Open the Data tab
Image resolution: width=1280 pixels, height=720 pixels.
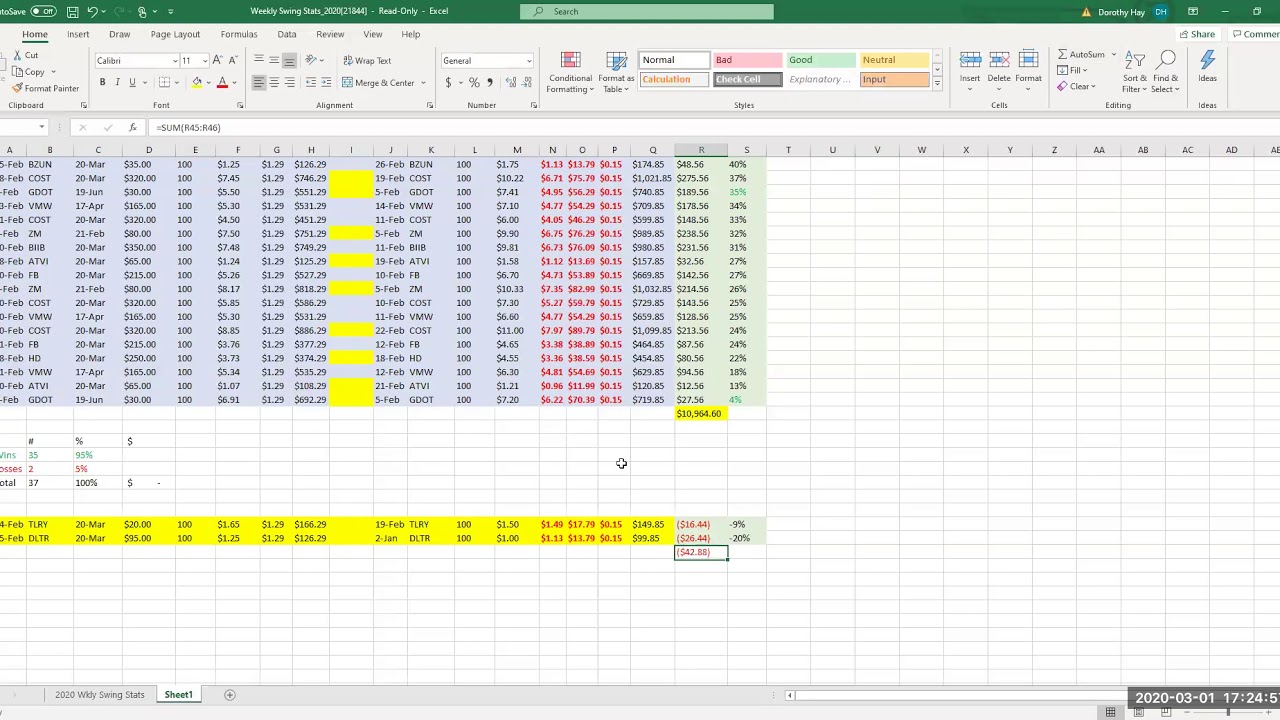coord(287,34)
